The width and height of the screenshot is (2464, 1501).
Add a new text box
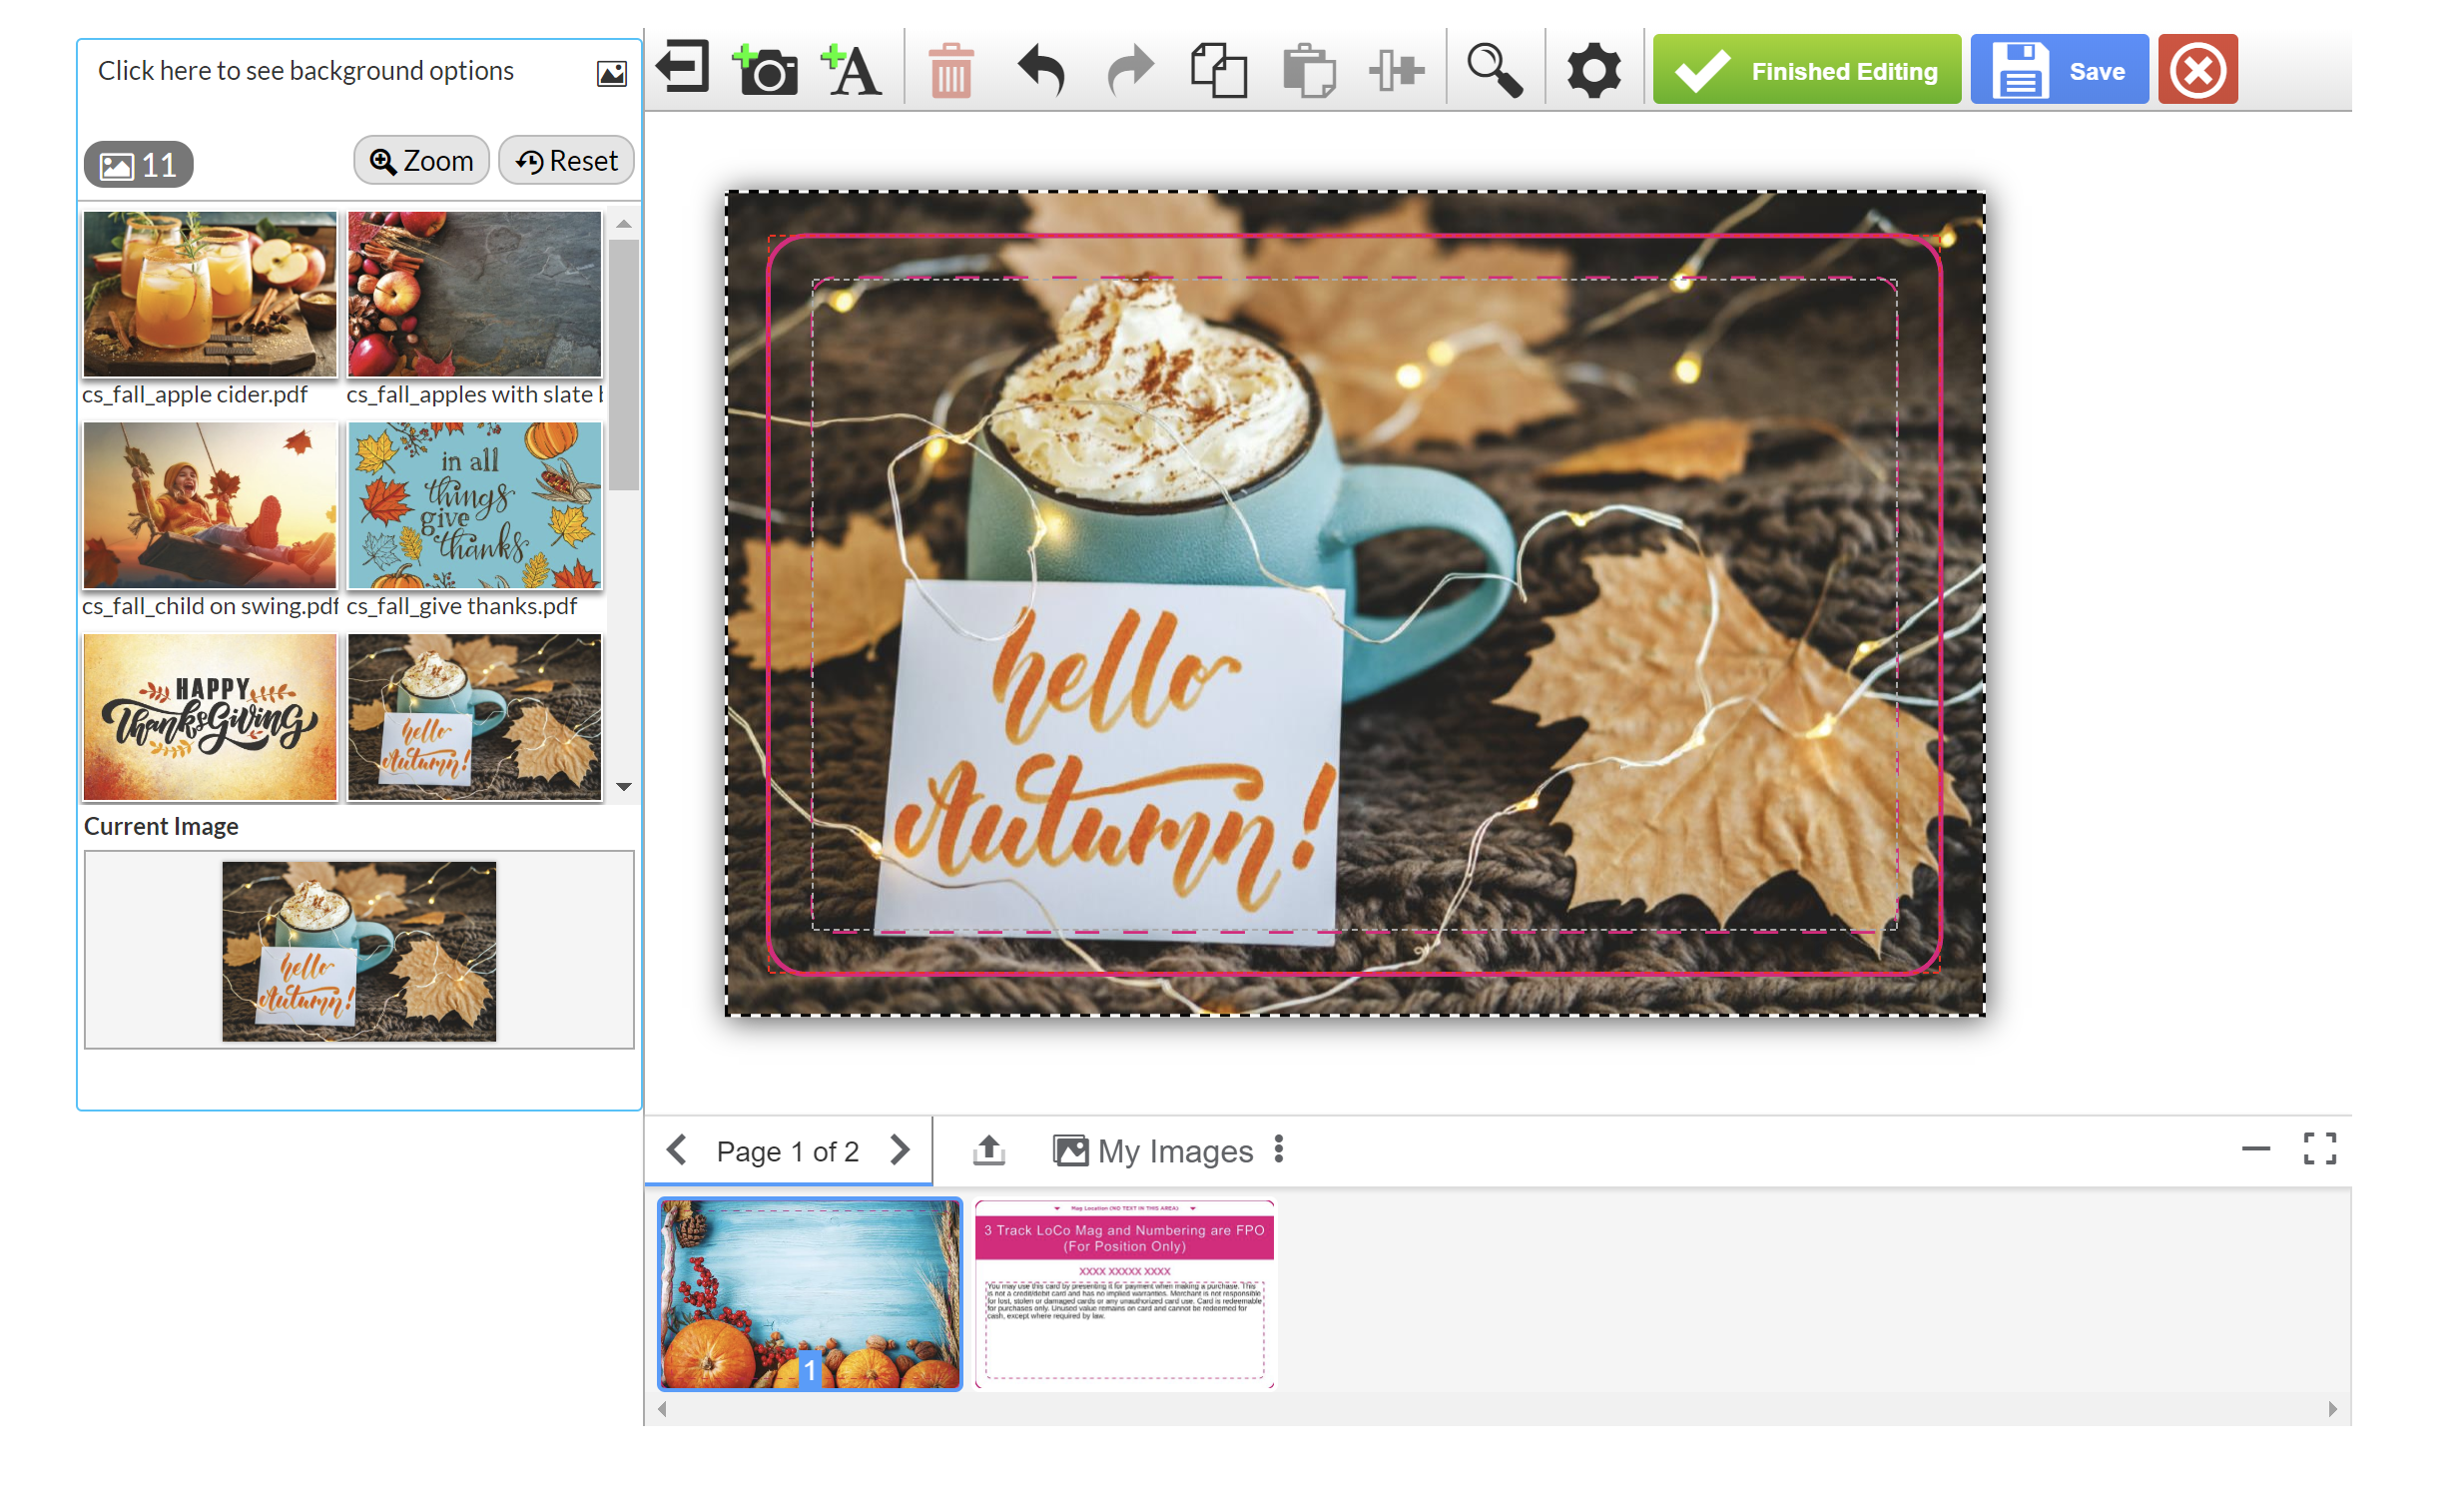pyautogui.click(x=851, y=70)
